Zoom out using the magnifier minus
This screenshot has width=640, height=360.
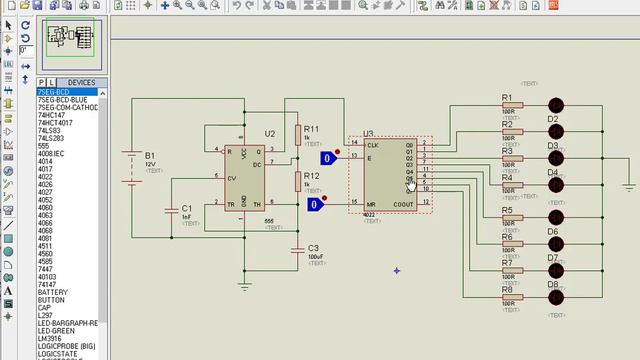pos(190,5)
